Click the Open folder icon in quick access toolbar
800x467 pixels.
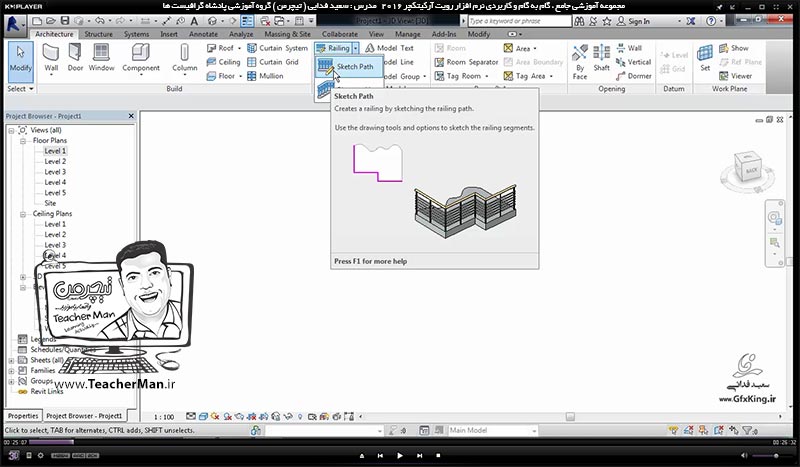click(51, 21)
